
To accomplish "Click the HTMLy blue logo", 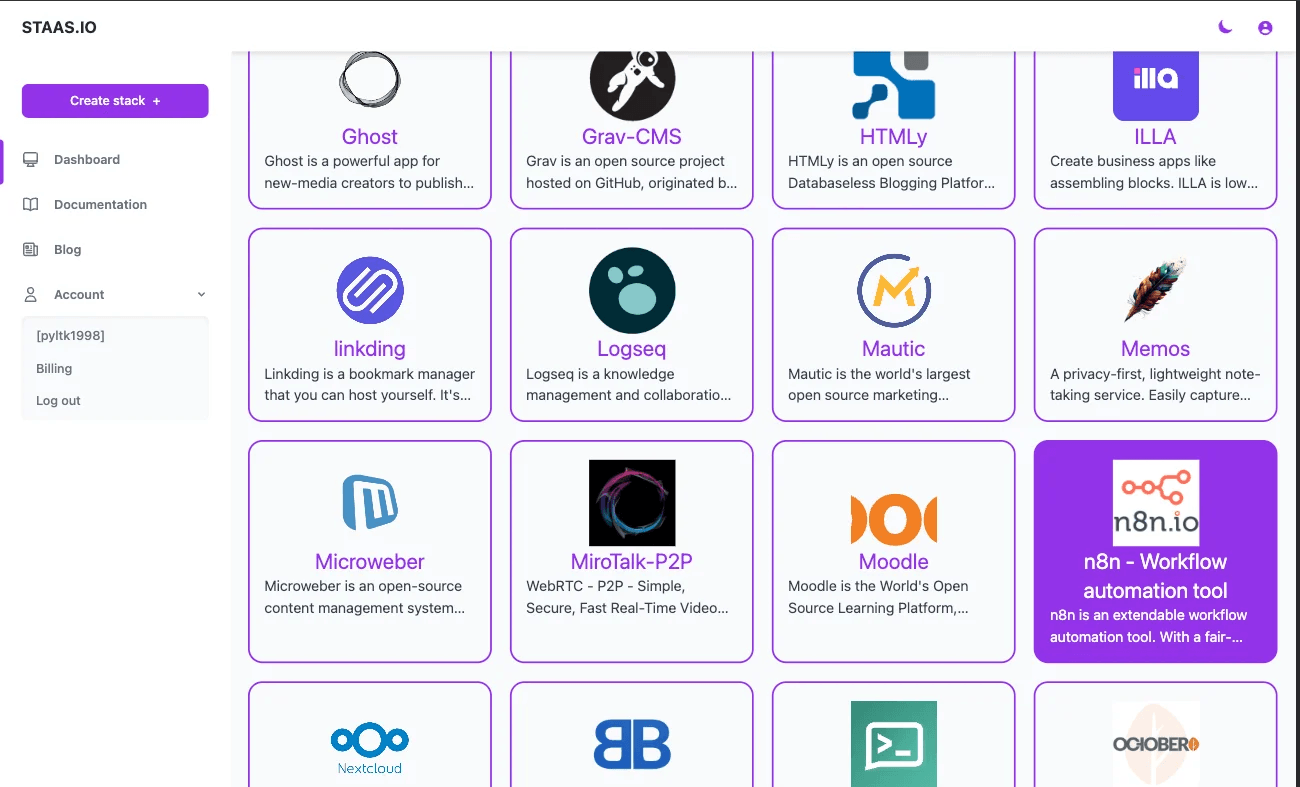I will pos(894,85).
